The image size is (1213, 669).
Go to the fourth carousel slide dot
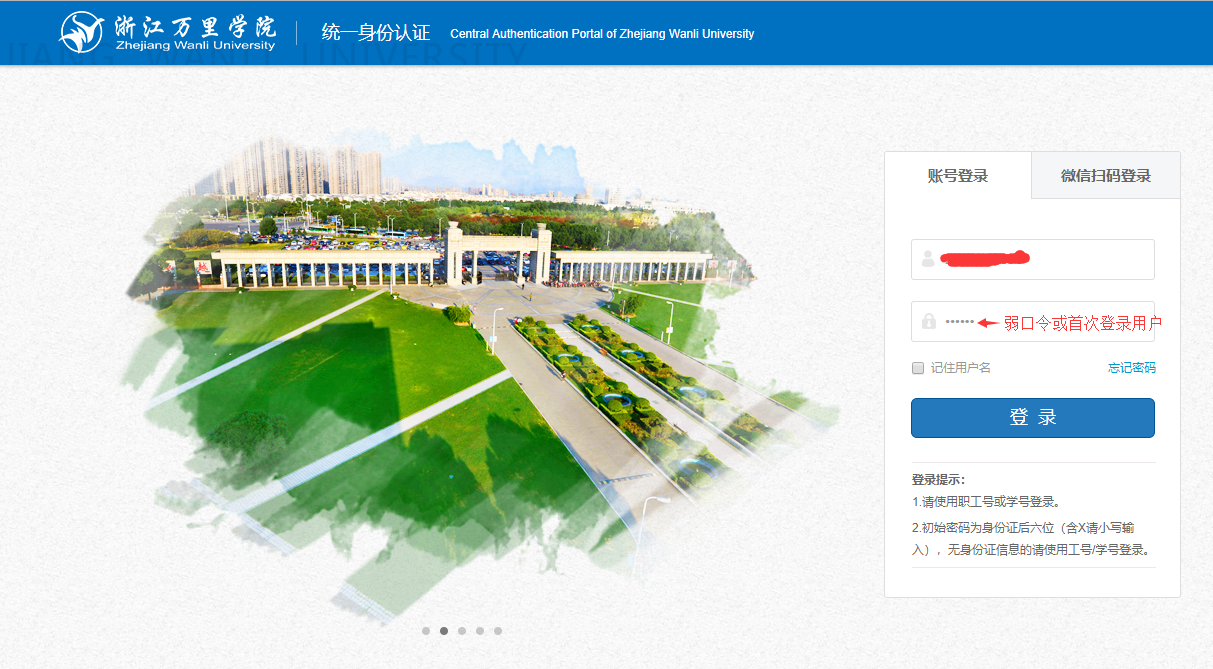point(480,631)
